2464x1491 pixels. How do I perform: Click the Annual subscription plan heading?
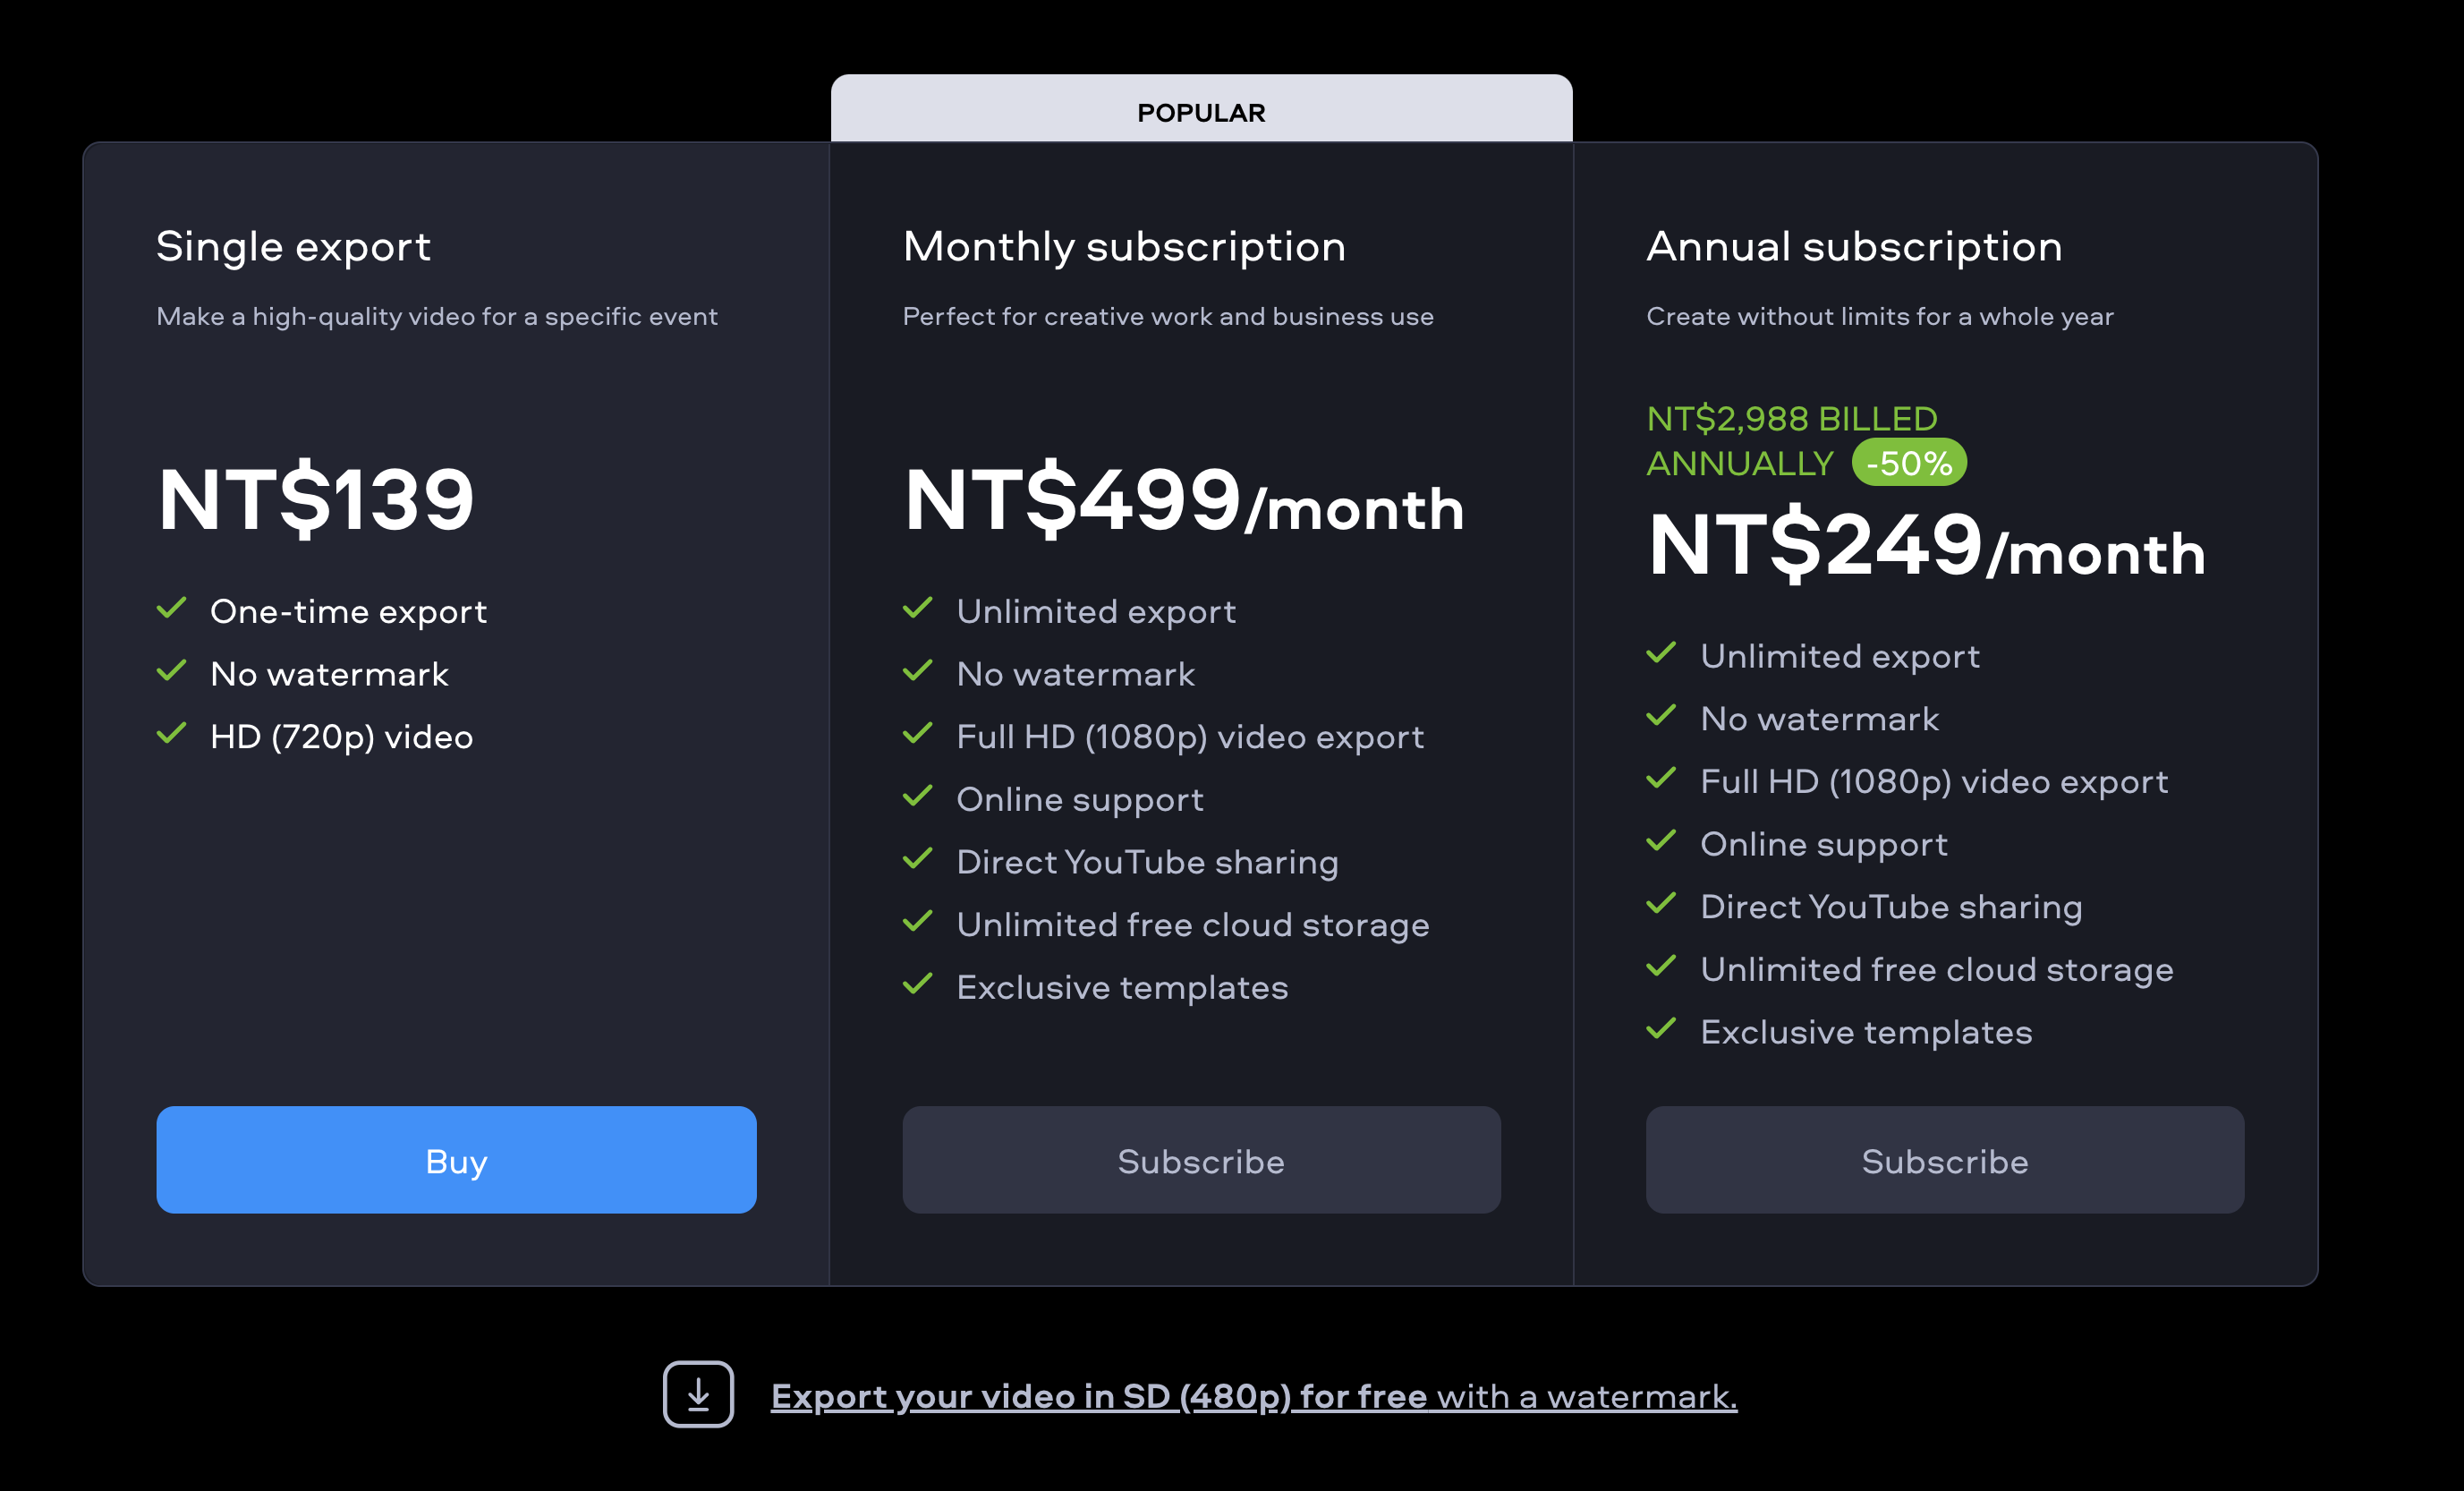[1854, 247]
